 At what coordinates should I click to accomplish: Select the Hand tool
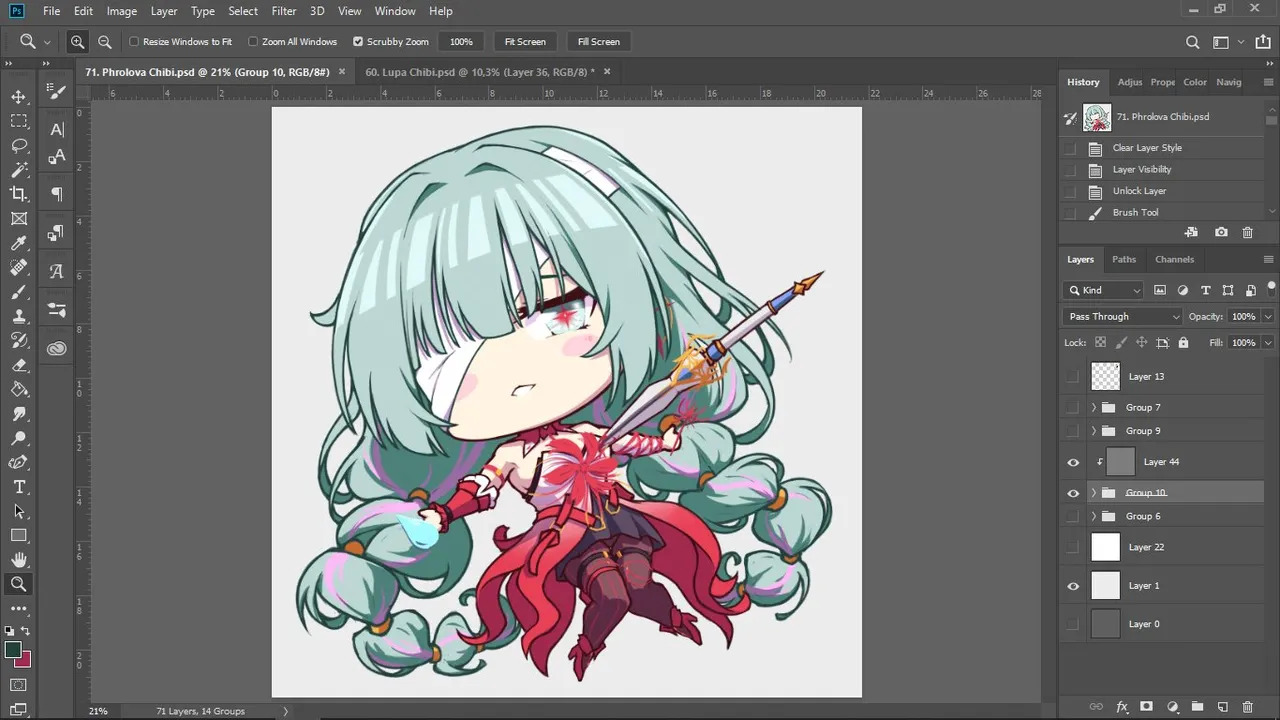pyautogui.click(x=19, y=560)
